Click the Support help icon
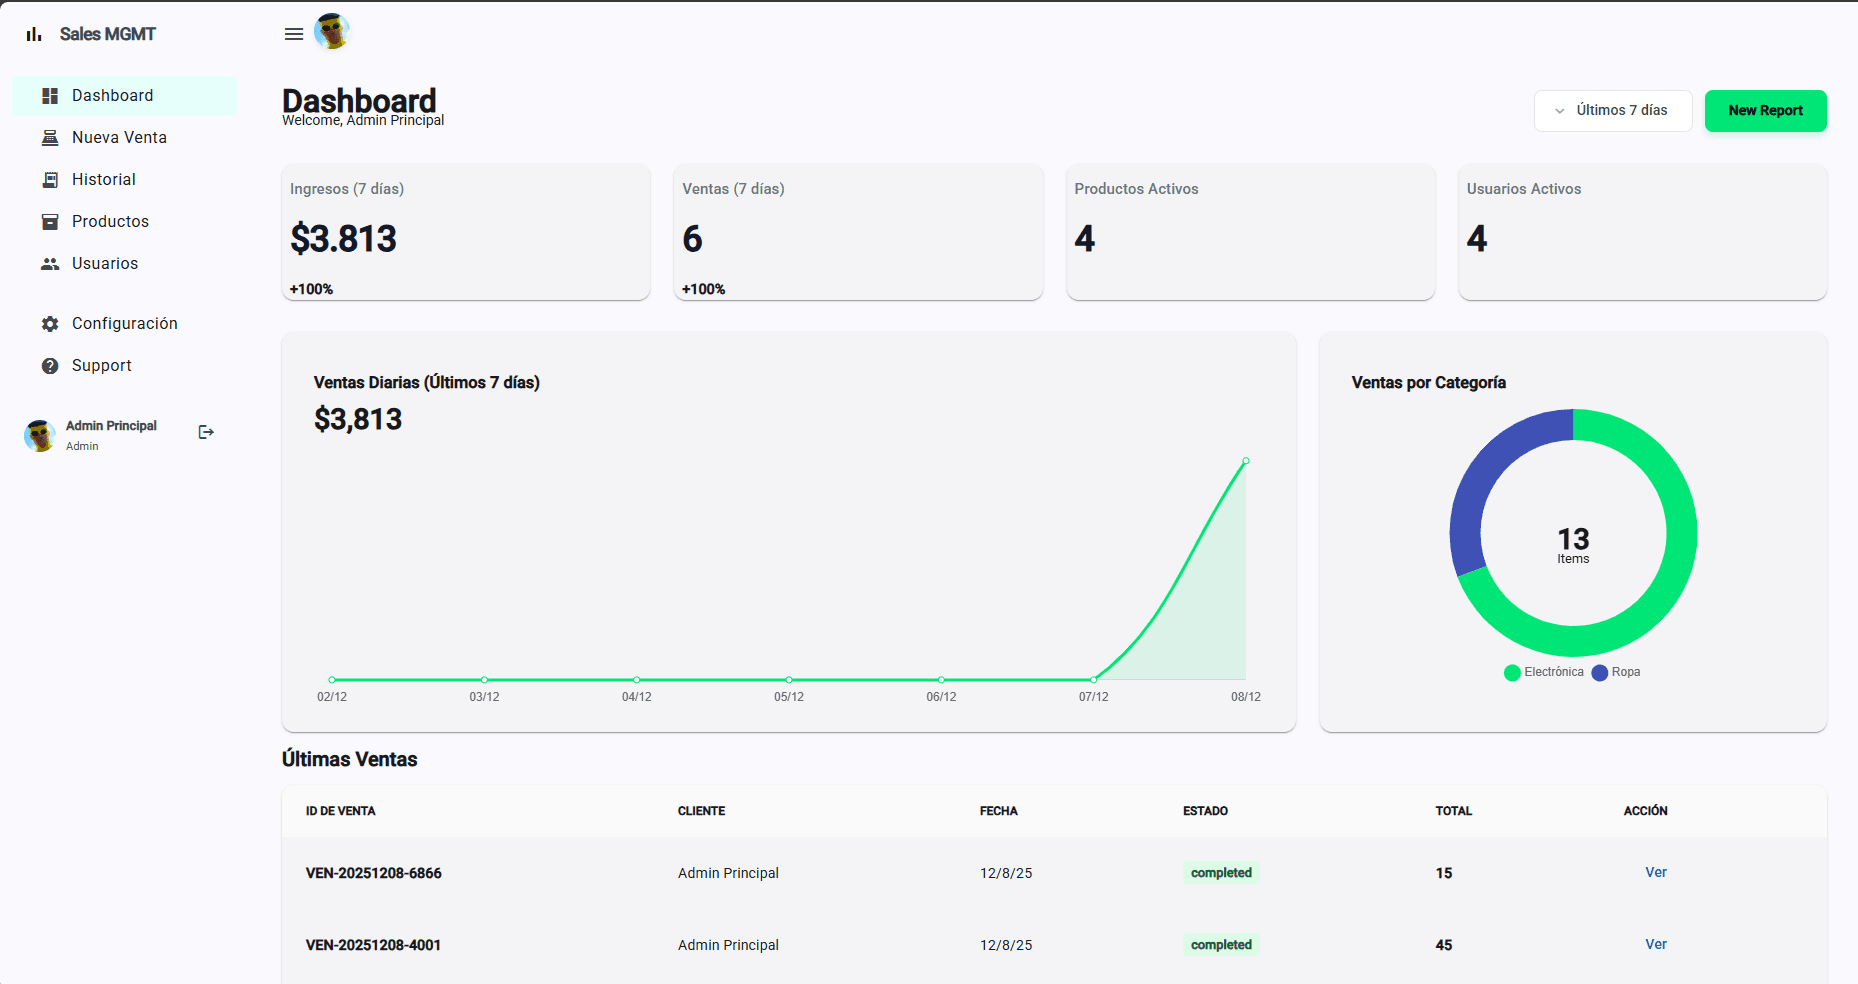 click(x=49, y=365)
